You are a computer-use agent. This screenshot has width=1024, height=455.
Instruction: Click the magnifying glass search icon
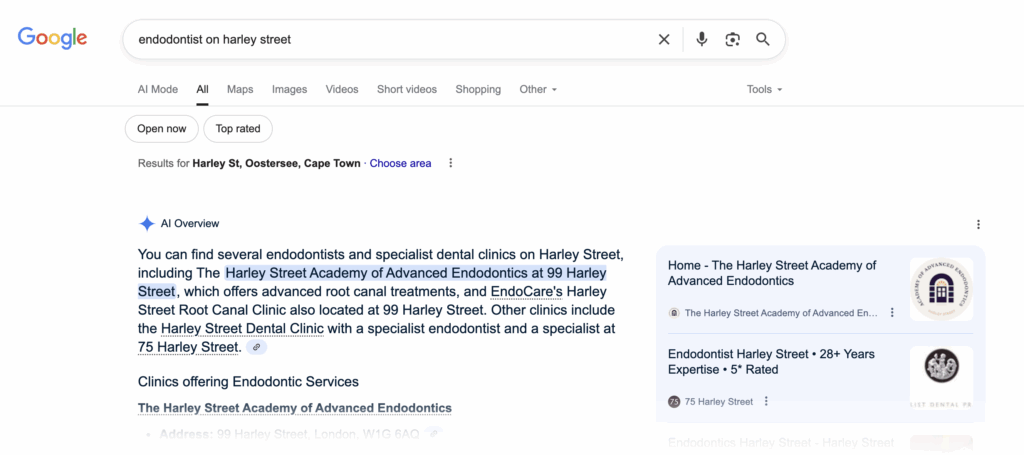[763, 40]
